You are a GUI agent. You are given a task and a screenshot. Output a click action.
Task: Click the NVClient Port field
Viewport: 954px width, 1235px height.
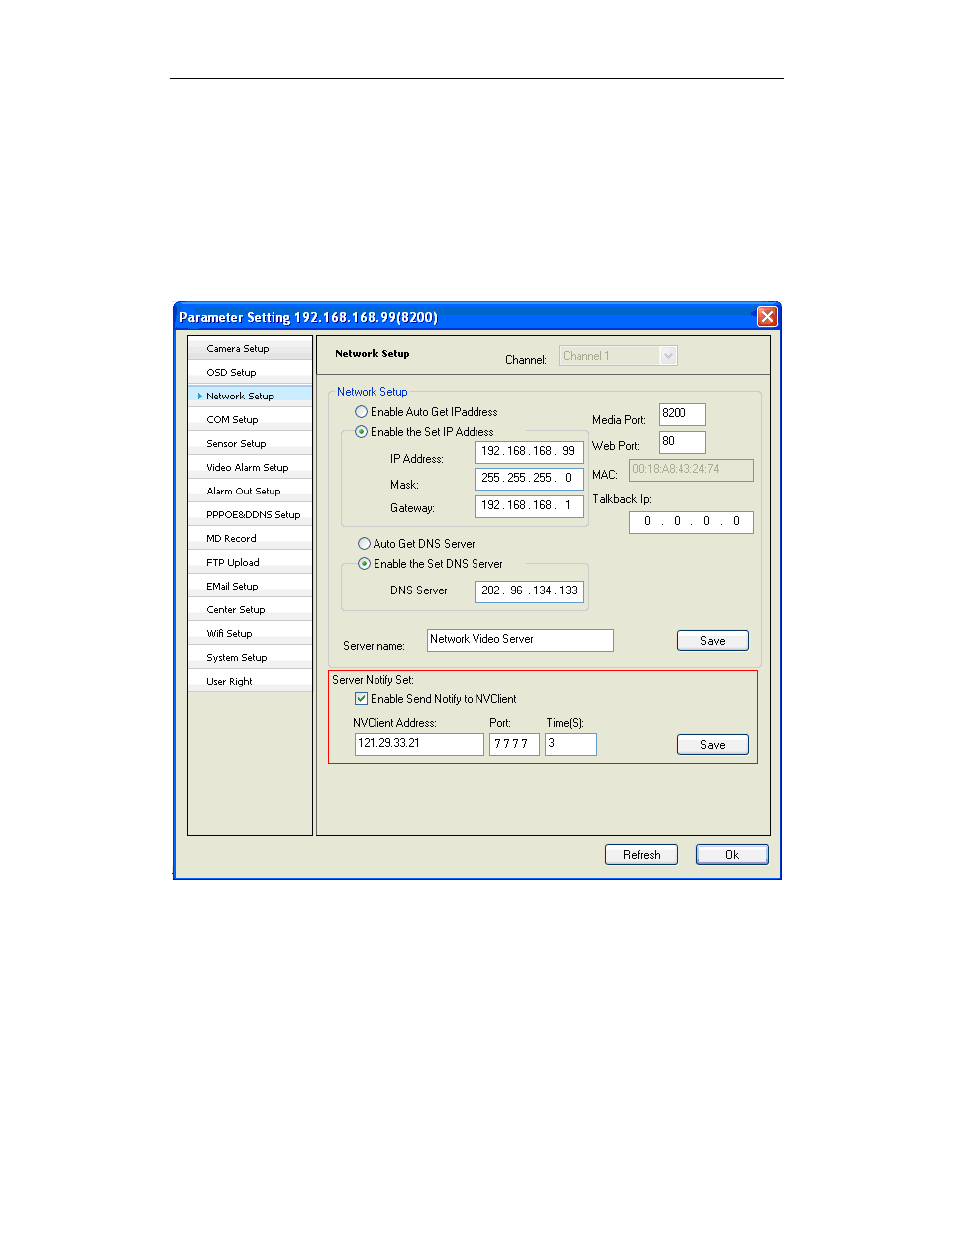pyautogui.click(x=514, y=744)
